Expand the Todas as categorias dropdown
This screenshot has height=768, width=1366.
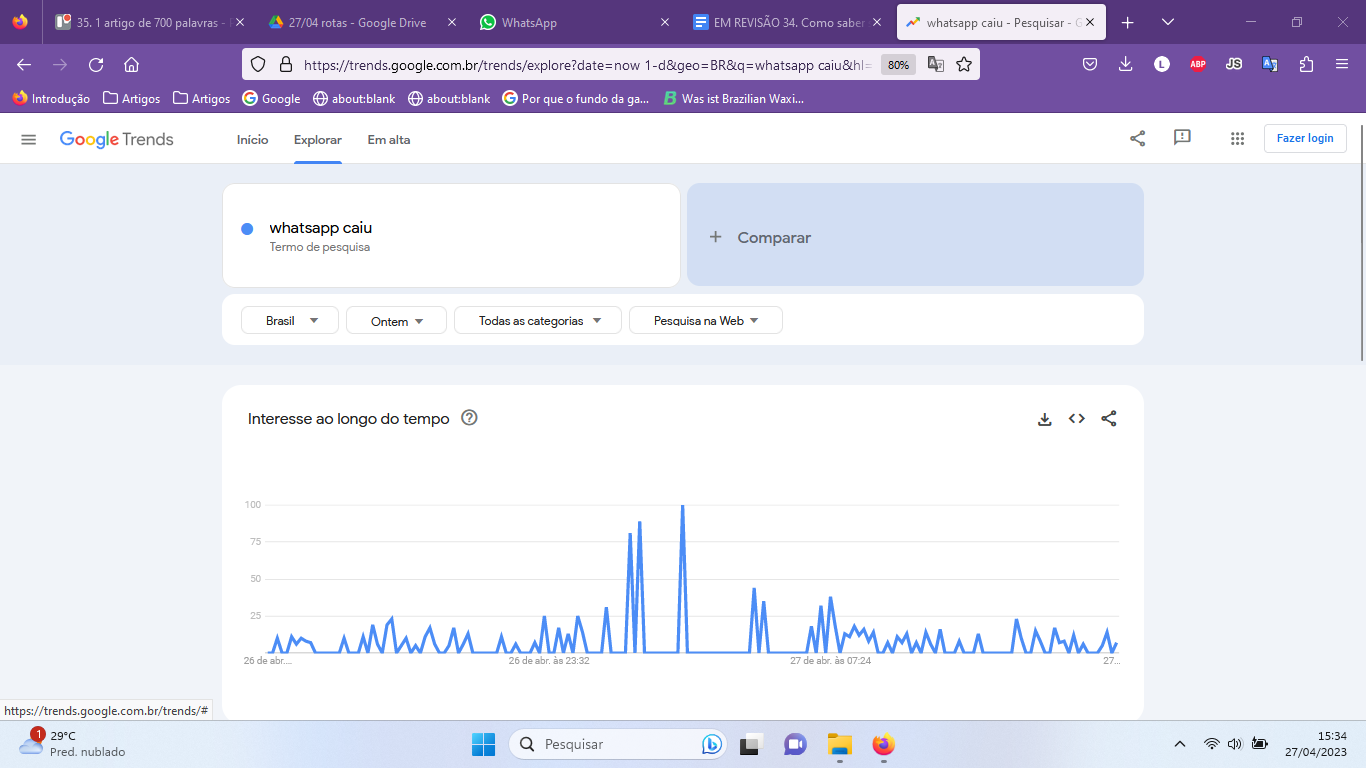point(538,321)
